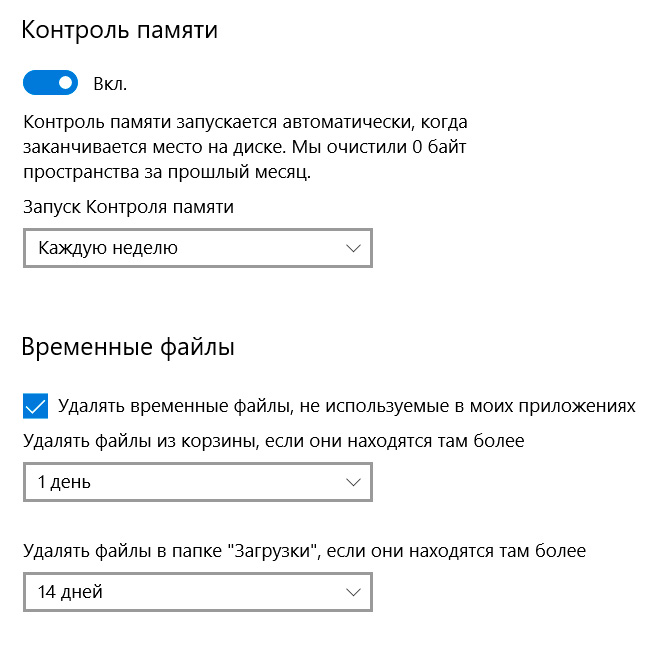Viewport: 671px width, 651px height.
Task: Click the "Вкл." label beside the switch
Action: click(x=110, y=83)
